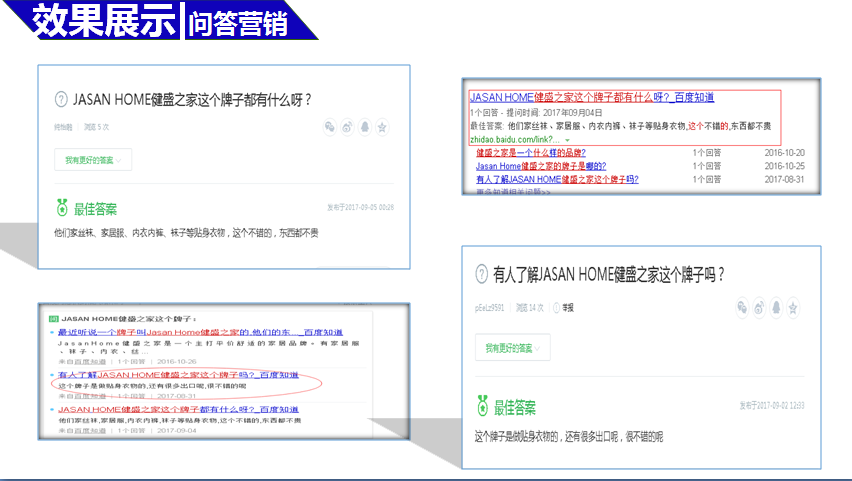The height and width of the screenshot is (481, 852).
Task: Click answer text 他们家丝袜、家居服、内衣内裤 in left card
Action: [186, 233]
